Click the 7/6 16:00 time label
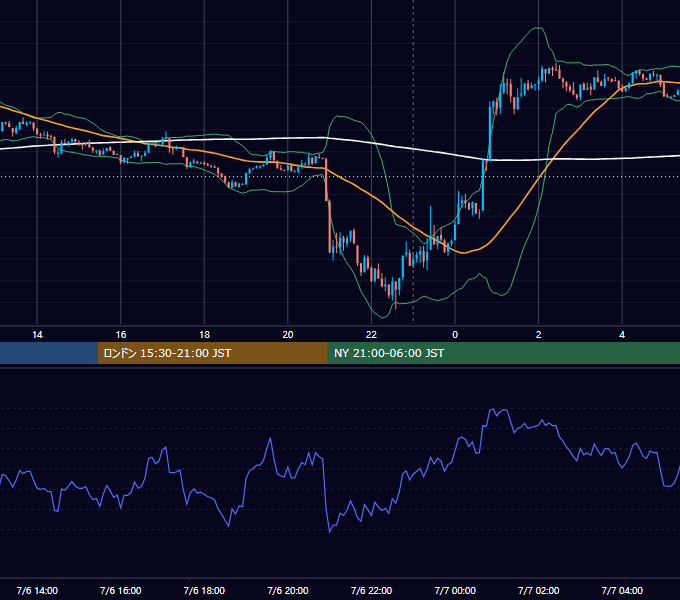Image resolution: width=680 pixels, height=600 pixels. 121,590
